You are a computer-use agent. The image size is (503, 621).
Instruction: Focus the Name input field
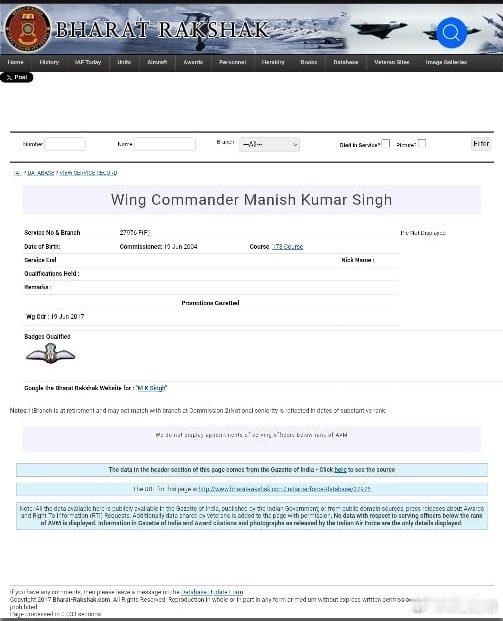[x=165, y=144]
